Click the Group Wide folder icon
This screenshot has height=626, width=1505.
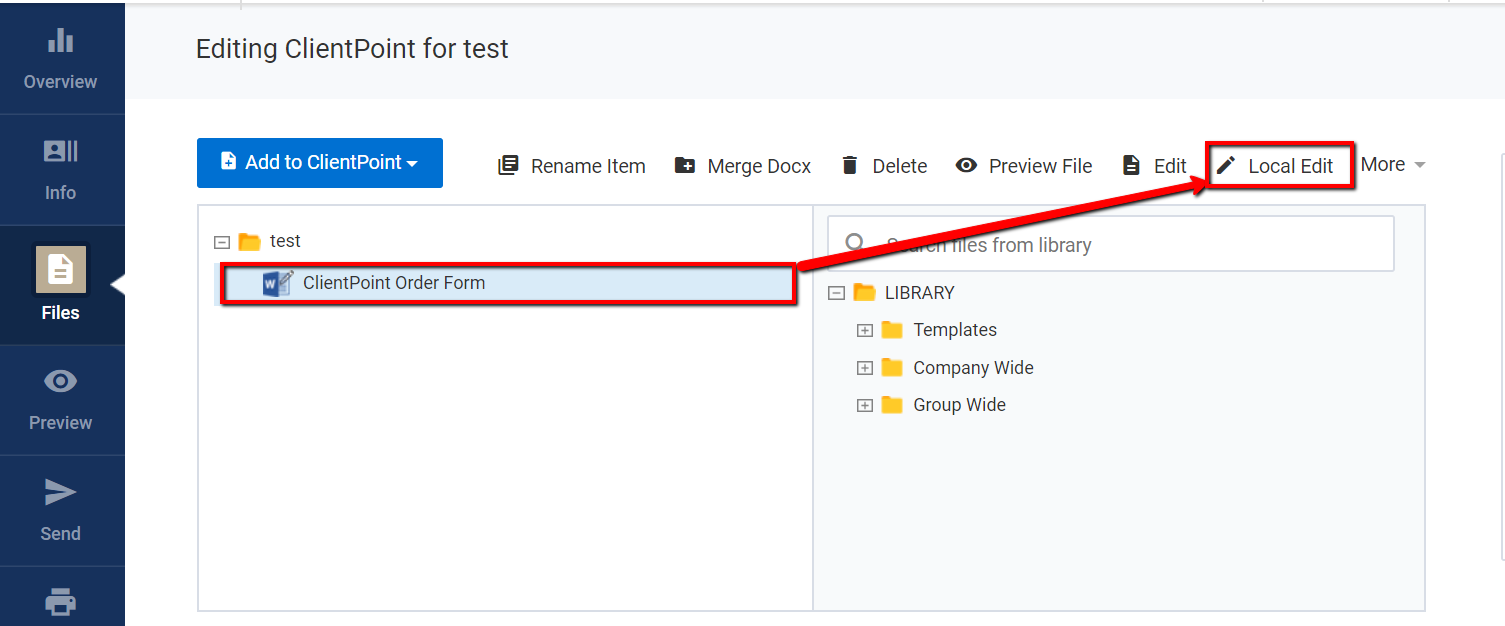click(892, 405)
